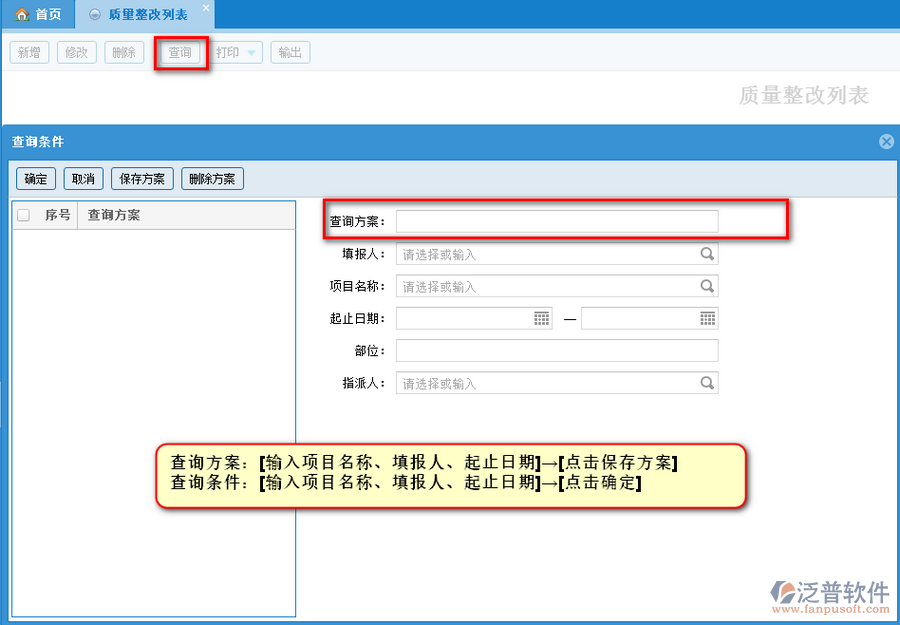Screen dimensions: 900x625
Task: Click the 输出 toolbar button
Action: pyautogui.click(x=290, y=53)
